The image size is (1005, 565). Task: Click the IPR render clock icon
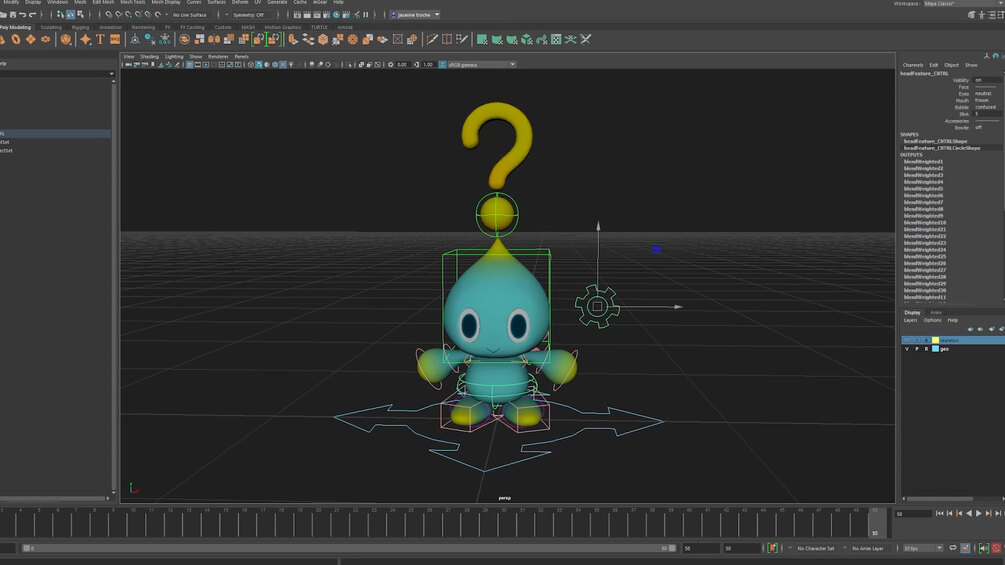pos(337,14)
